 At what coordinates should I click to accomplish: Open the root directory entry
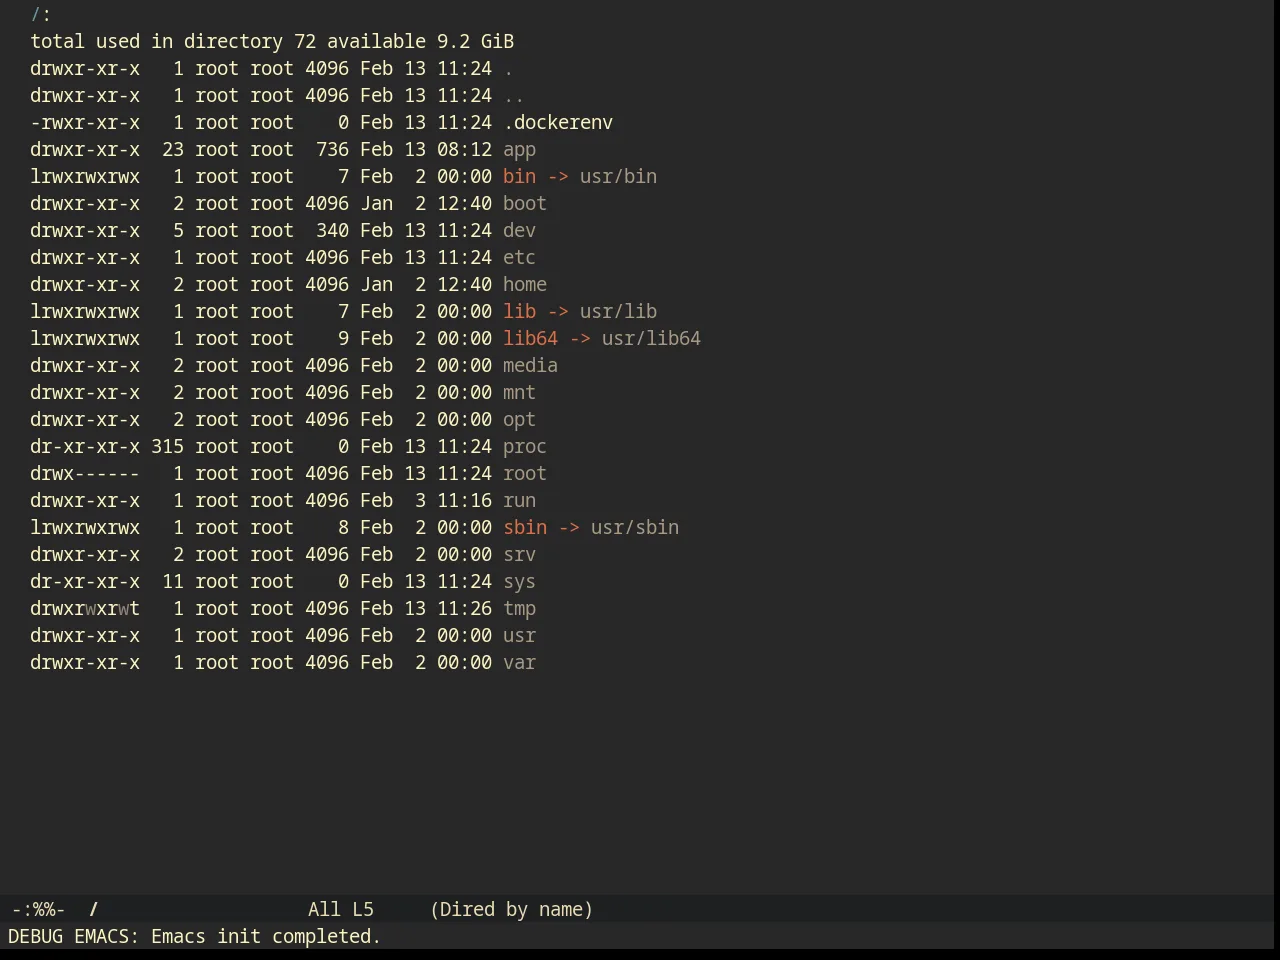point(525,474)
